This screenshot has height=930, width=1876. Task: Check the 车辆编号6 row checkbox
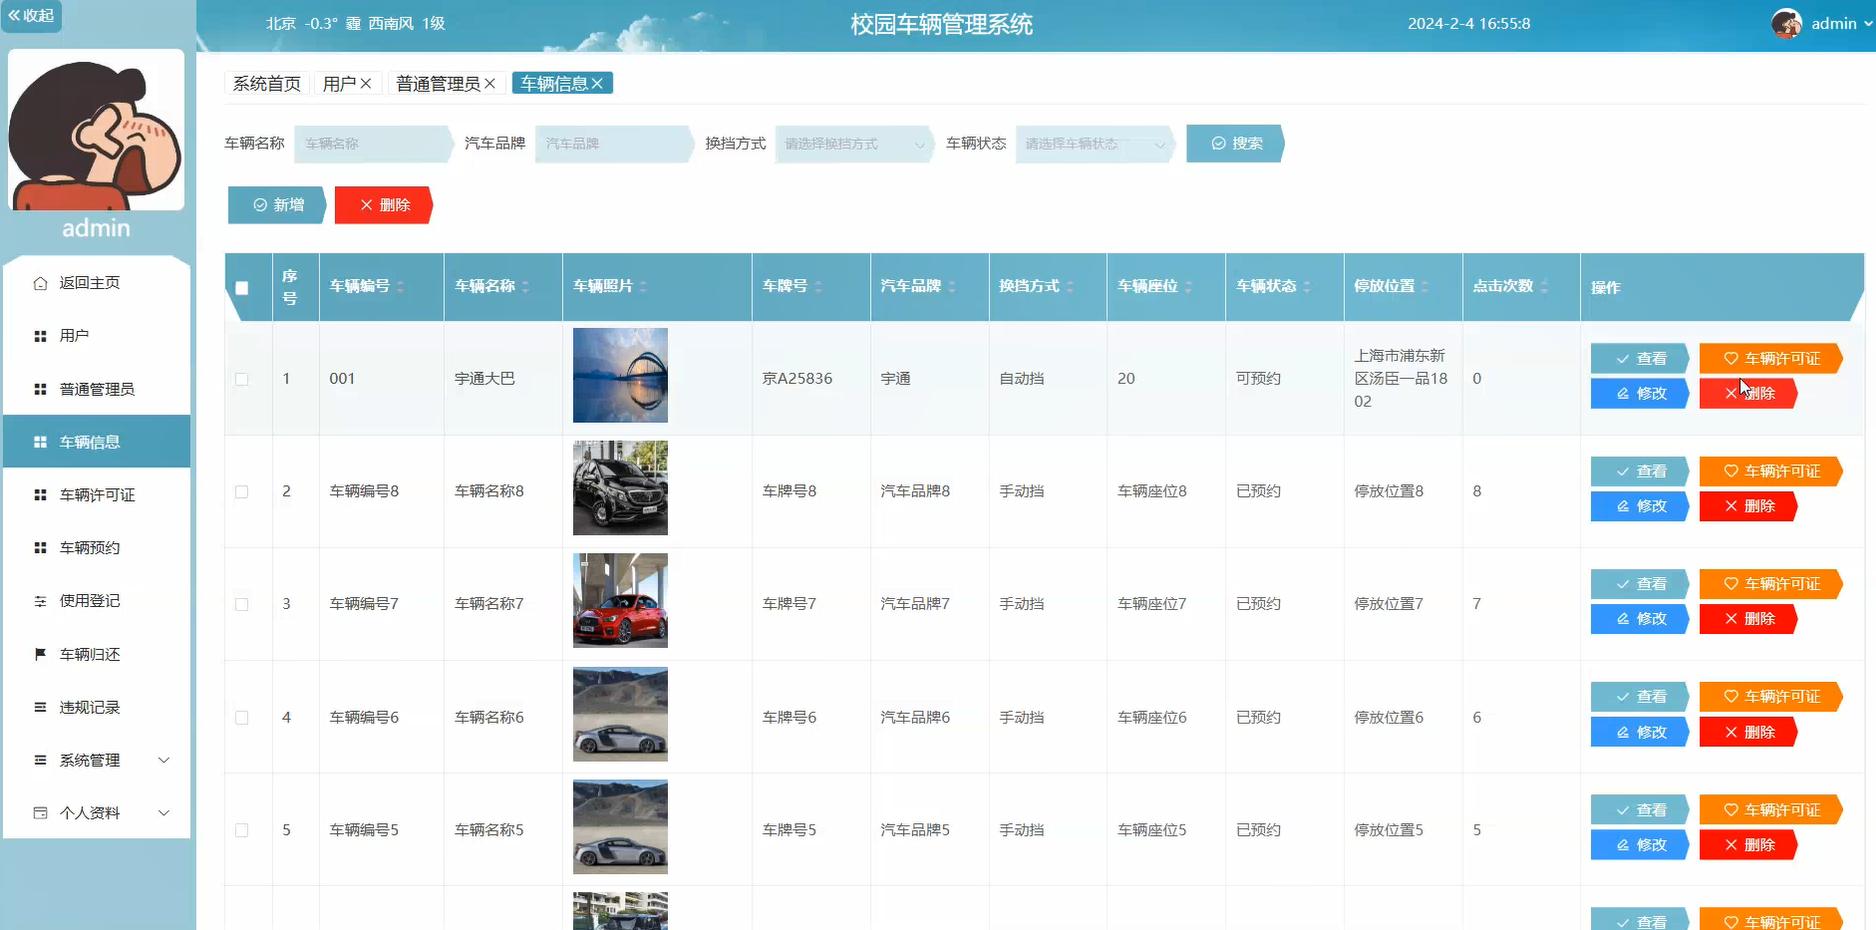pos(242,718)
